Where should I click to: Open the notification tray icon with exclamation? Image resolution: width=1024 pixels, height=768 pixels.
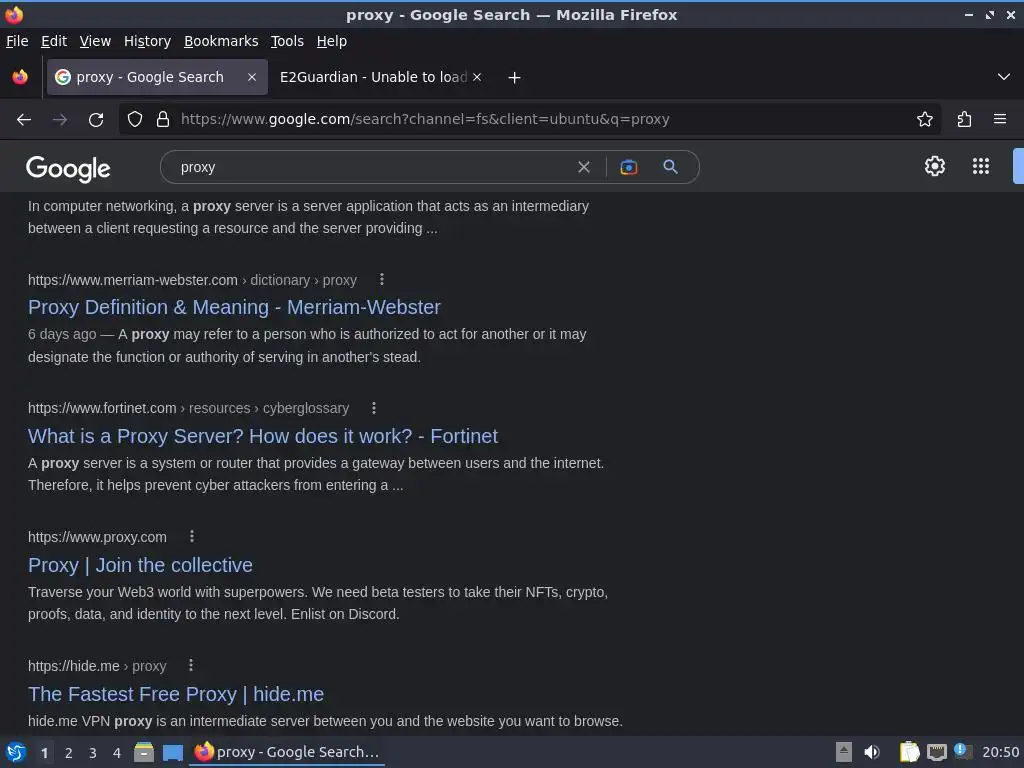coord(962,751)
